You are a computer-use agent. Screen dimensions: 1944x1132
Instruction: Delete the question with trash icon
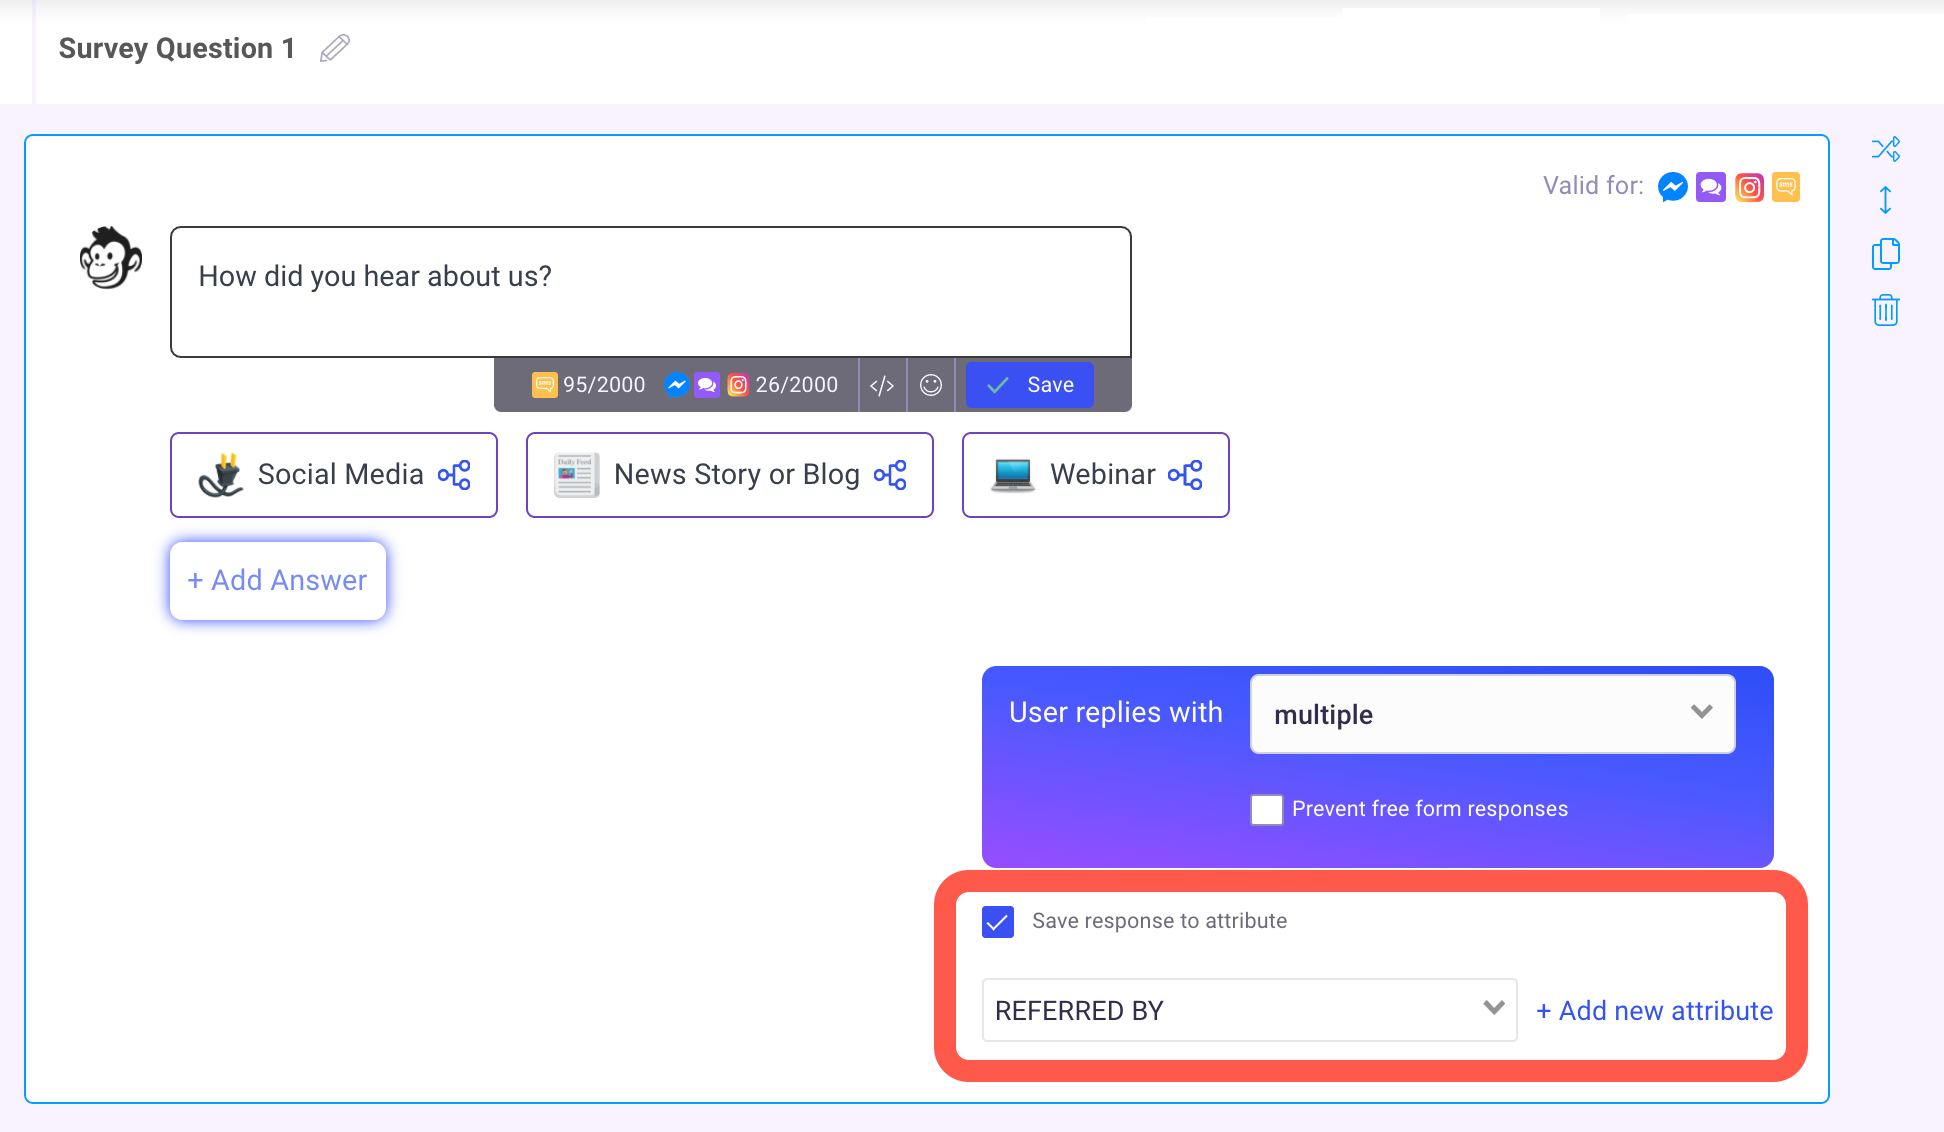pos(1886,310)
